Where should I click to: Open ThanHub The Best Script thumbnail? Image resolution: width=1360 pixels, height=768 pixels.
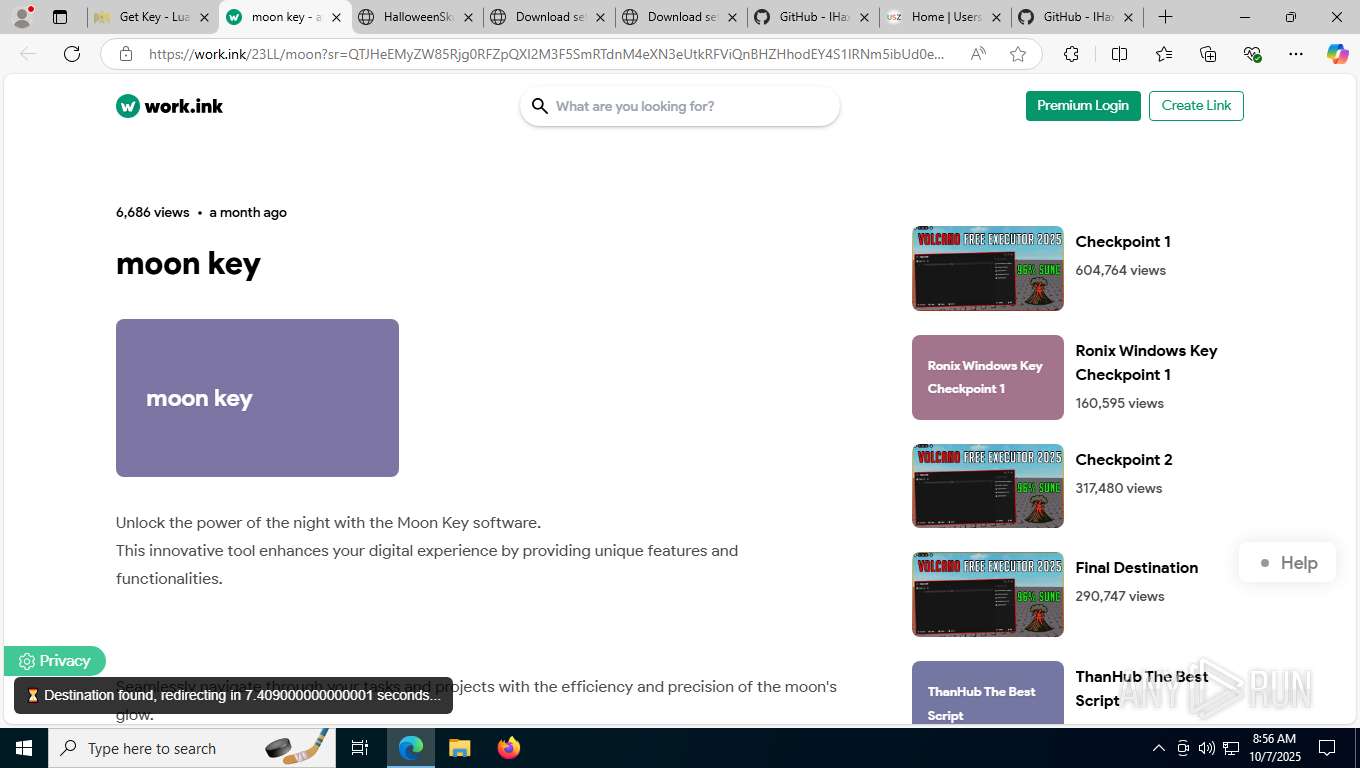tap(988, 693)
